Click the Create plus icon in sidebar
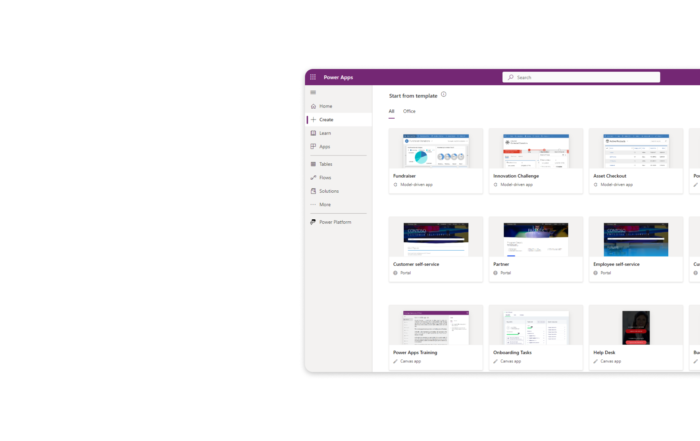Screen dimensions: 700x441 313,120
